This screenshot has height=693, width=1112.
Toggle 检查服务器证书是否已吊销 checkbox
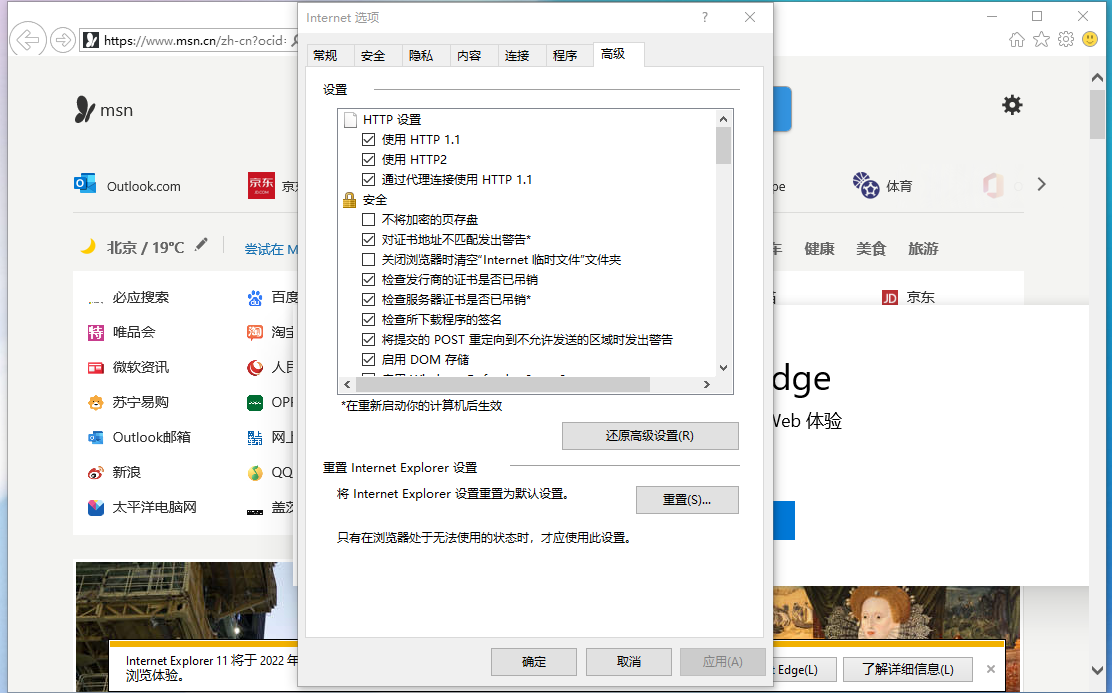[x=368, y=299]
